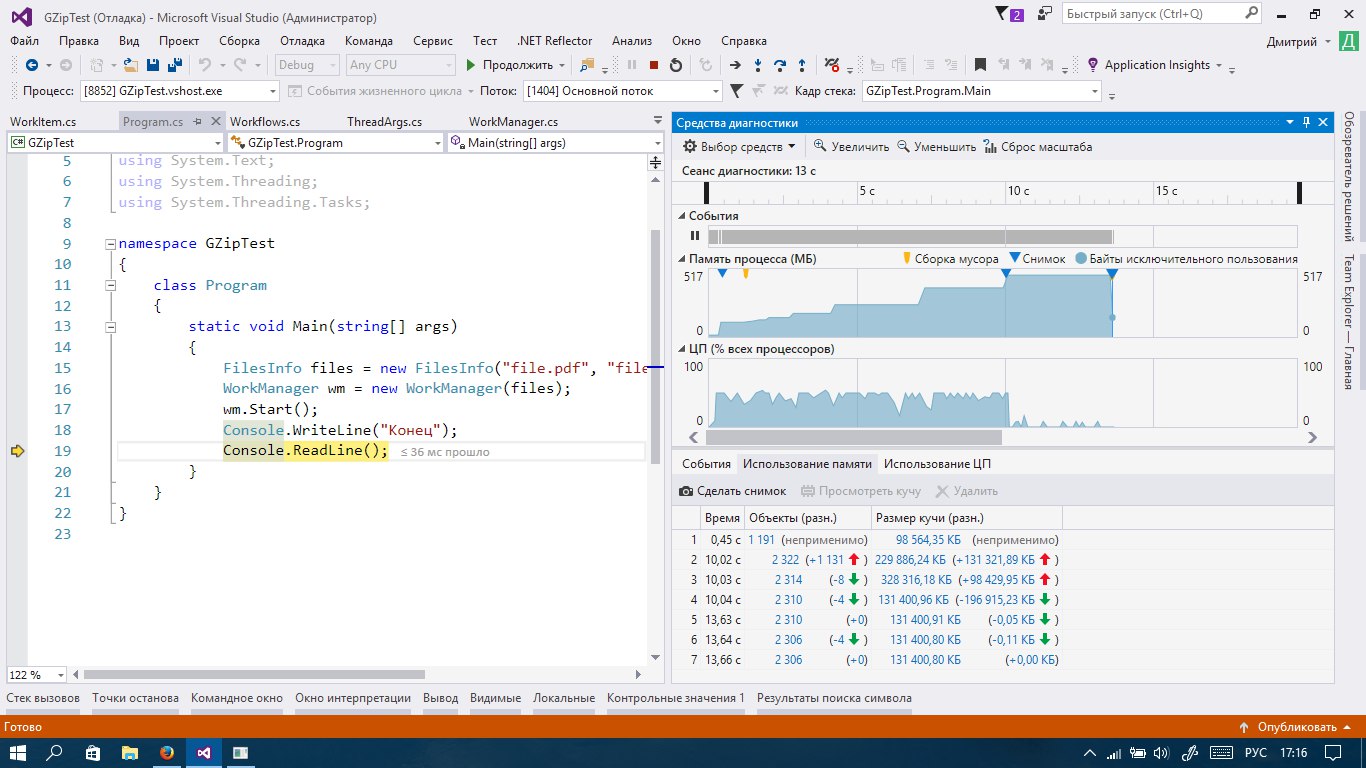Click the Find in Files icon
1366x768 pixels.
click(587, 65)
